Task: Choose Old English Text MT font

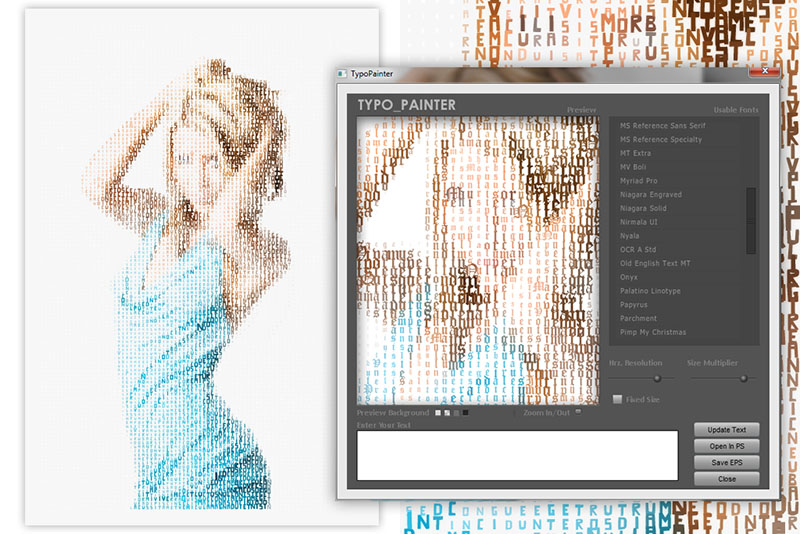Action: pos(656,263)
